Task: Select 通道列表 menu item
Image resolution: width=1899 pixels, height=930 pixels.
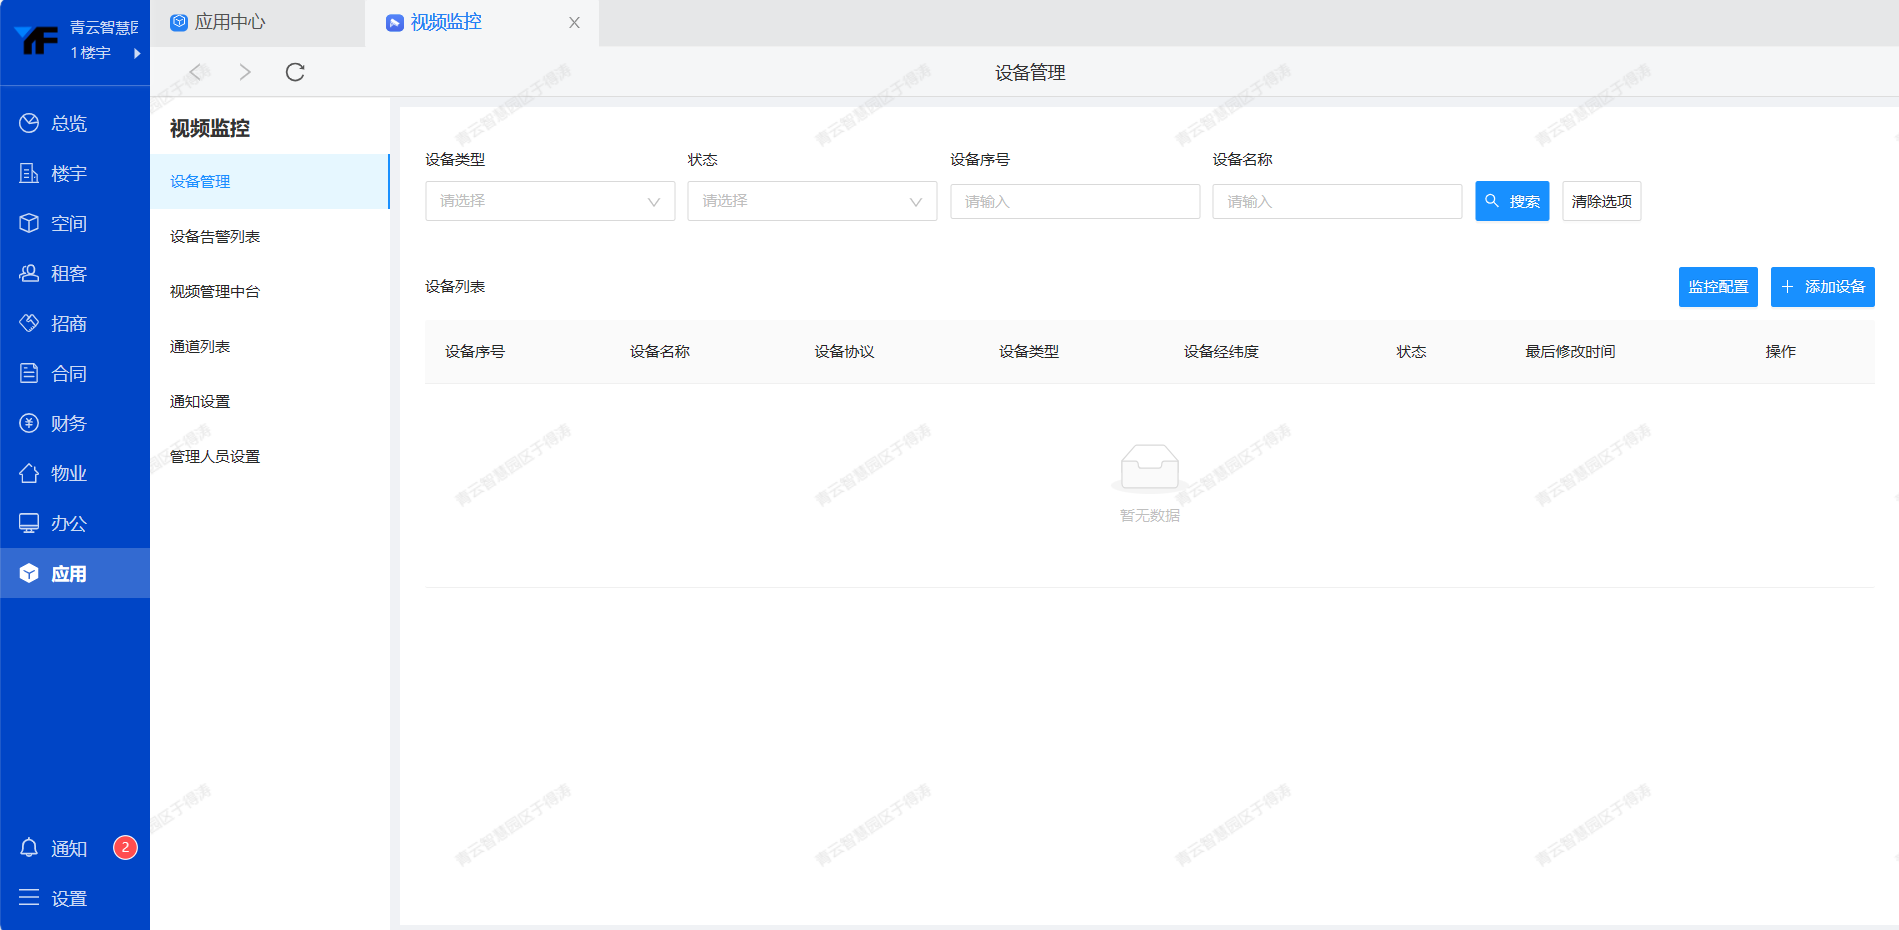Action: (200, 347)
